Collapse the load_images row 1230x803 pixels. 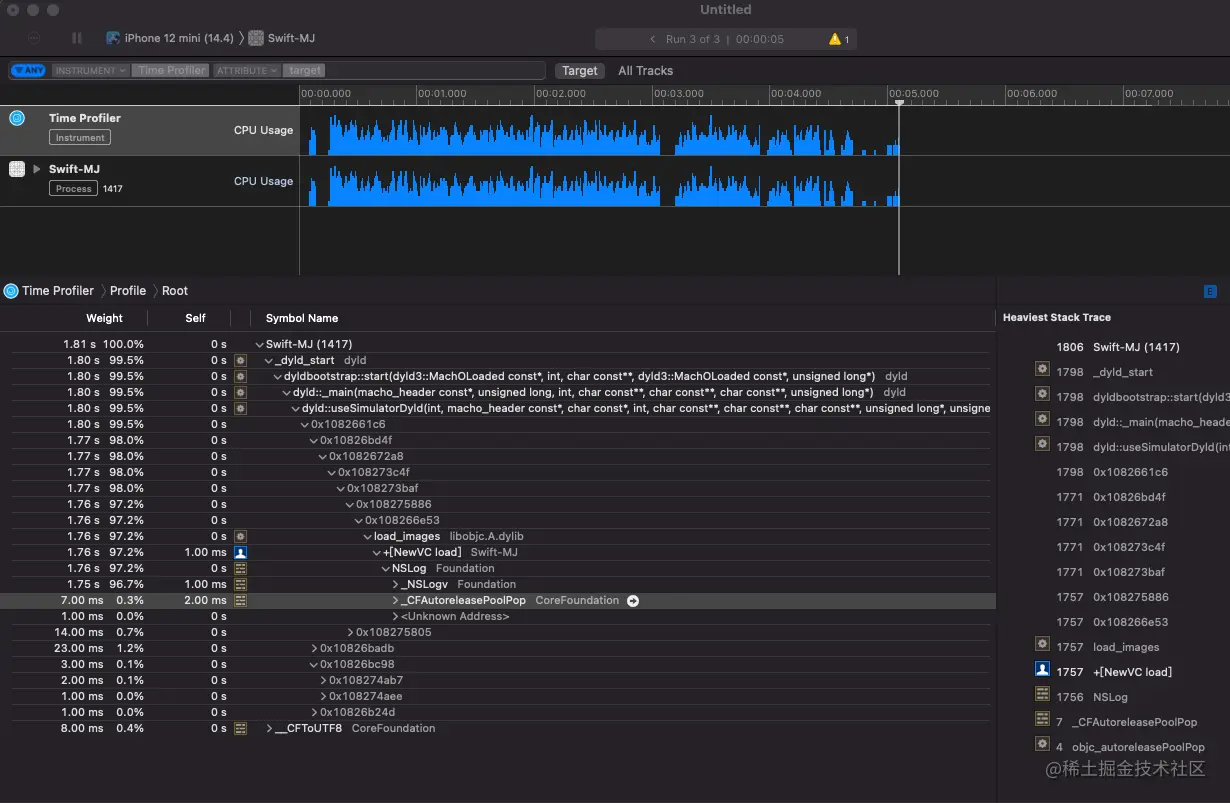pos(368,536)
